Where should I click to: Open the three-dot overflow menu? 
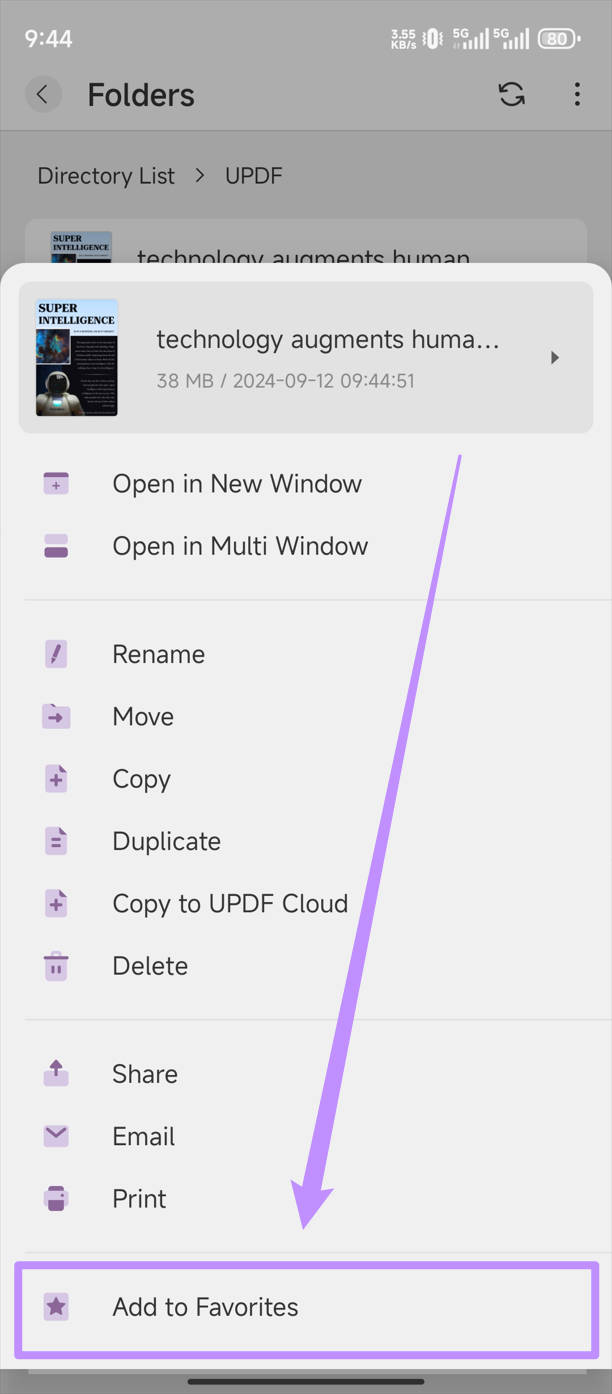tap(577, 95)
